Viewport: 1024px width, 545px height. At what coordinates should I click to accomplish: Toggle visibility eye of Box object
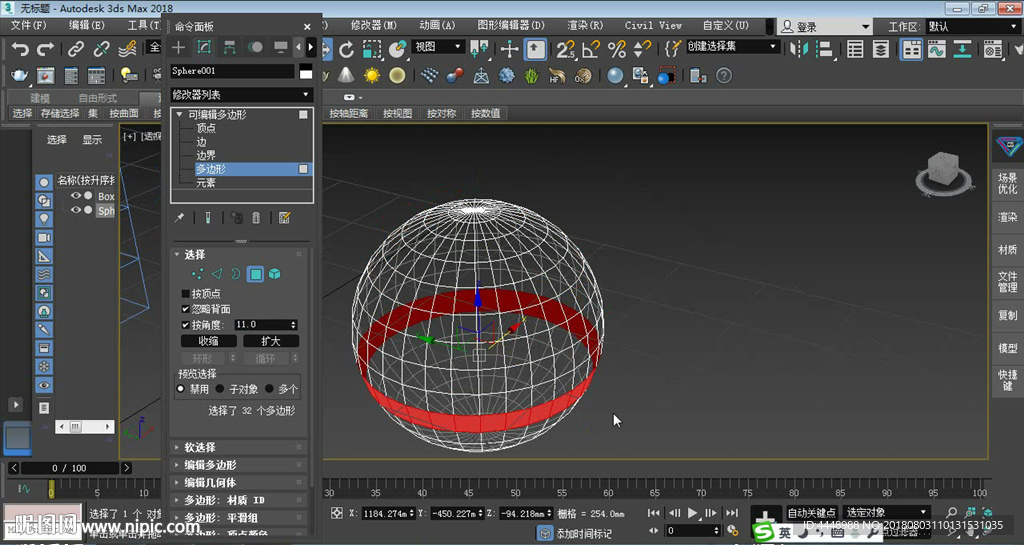click(76, 196)
